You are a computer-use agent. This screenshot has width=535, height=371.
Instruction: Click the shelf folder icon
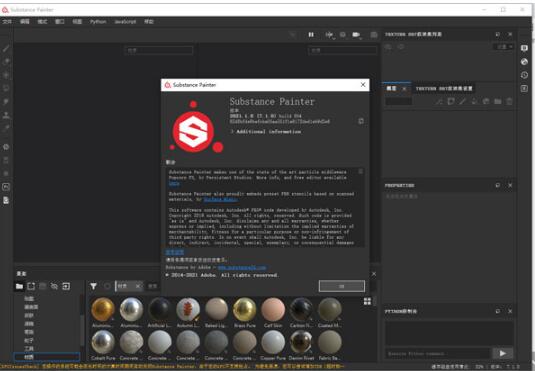tap(19, 286)
